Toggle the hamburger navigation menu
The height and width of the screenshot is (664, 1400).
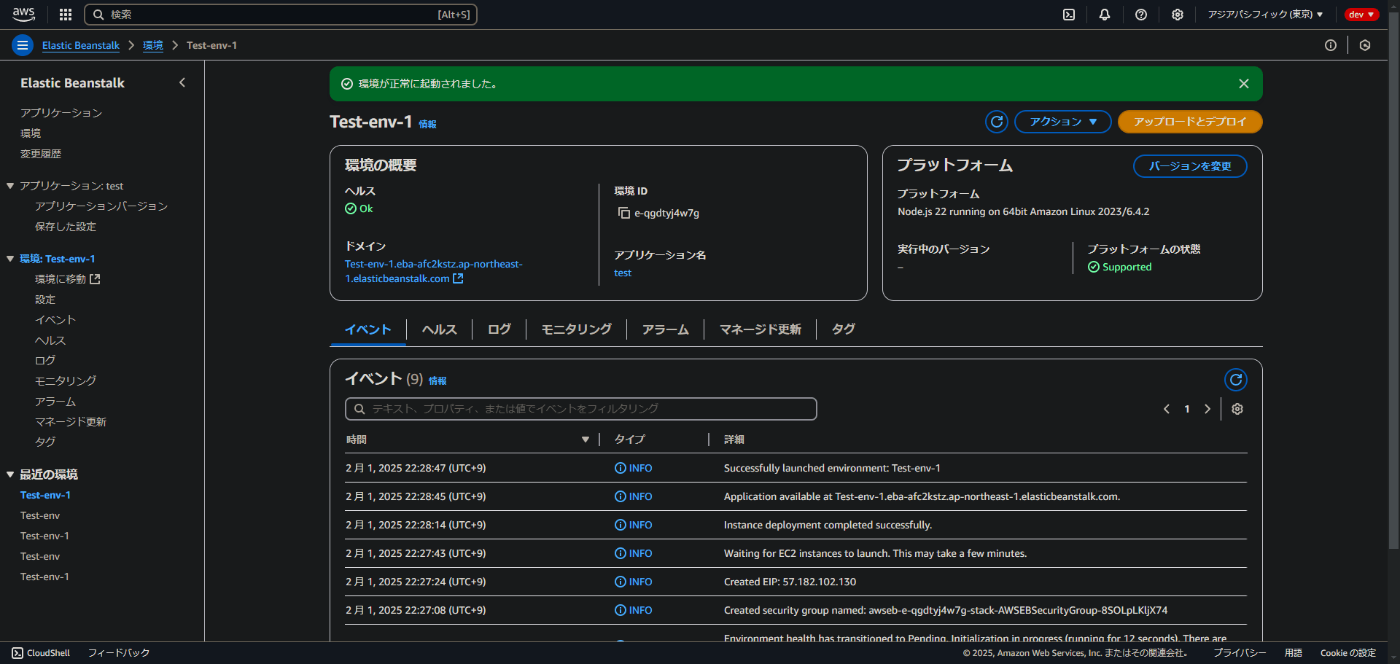tap(23, 45)
